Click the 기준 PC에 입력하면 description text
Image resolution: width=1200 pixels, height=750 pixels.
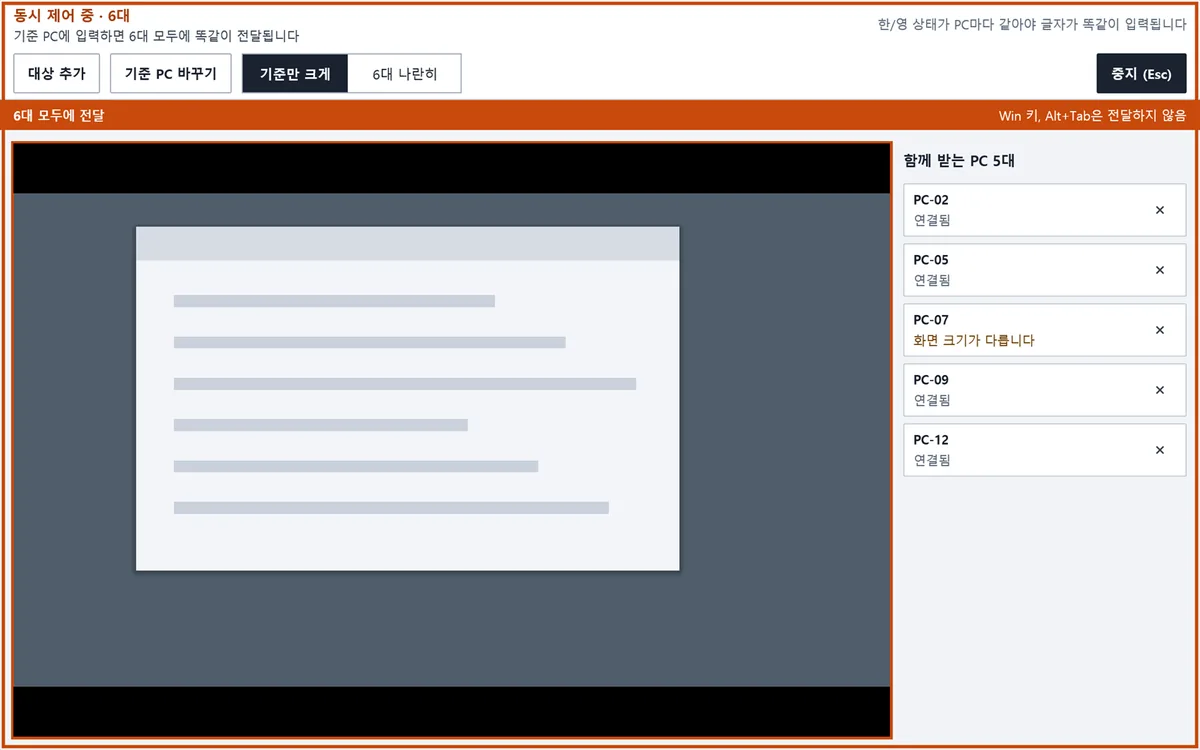pyautogui.click(x=157, y=36)
